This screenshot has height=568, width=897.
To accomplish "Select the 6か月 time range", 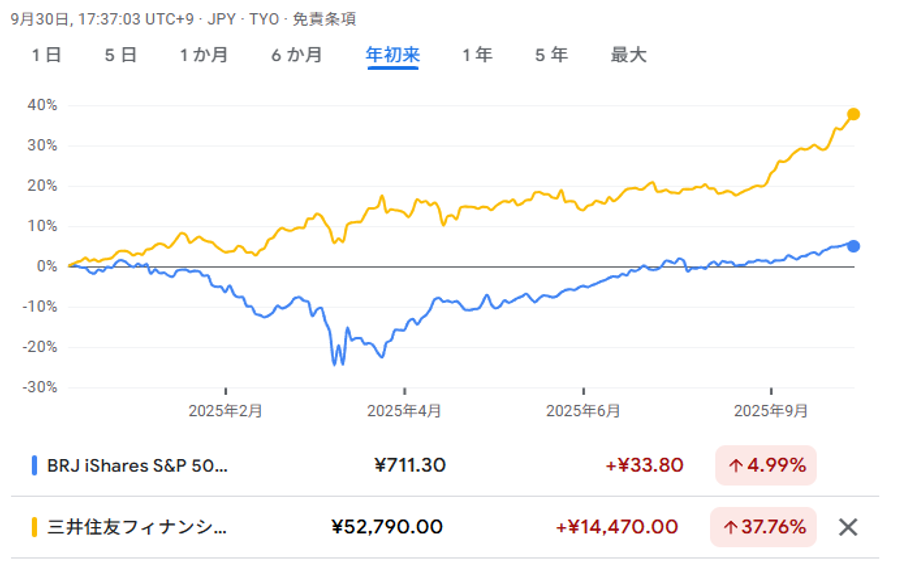I will click(x=296, y=55).
